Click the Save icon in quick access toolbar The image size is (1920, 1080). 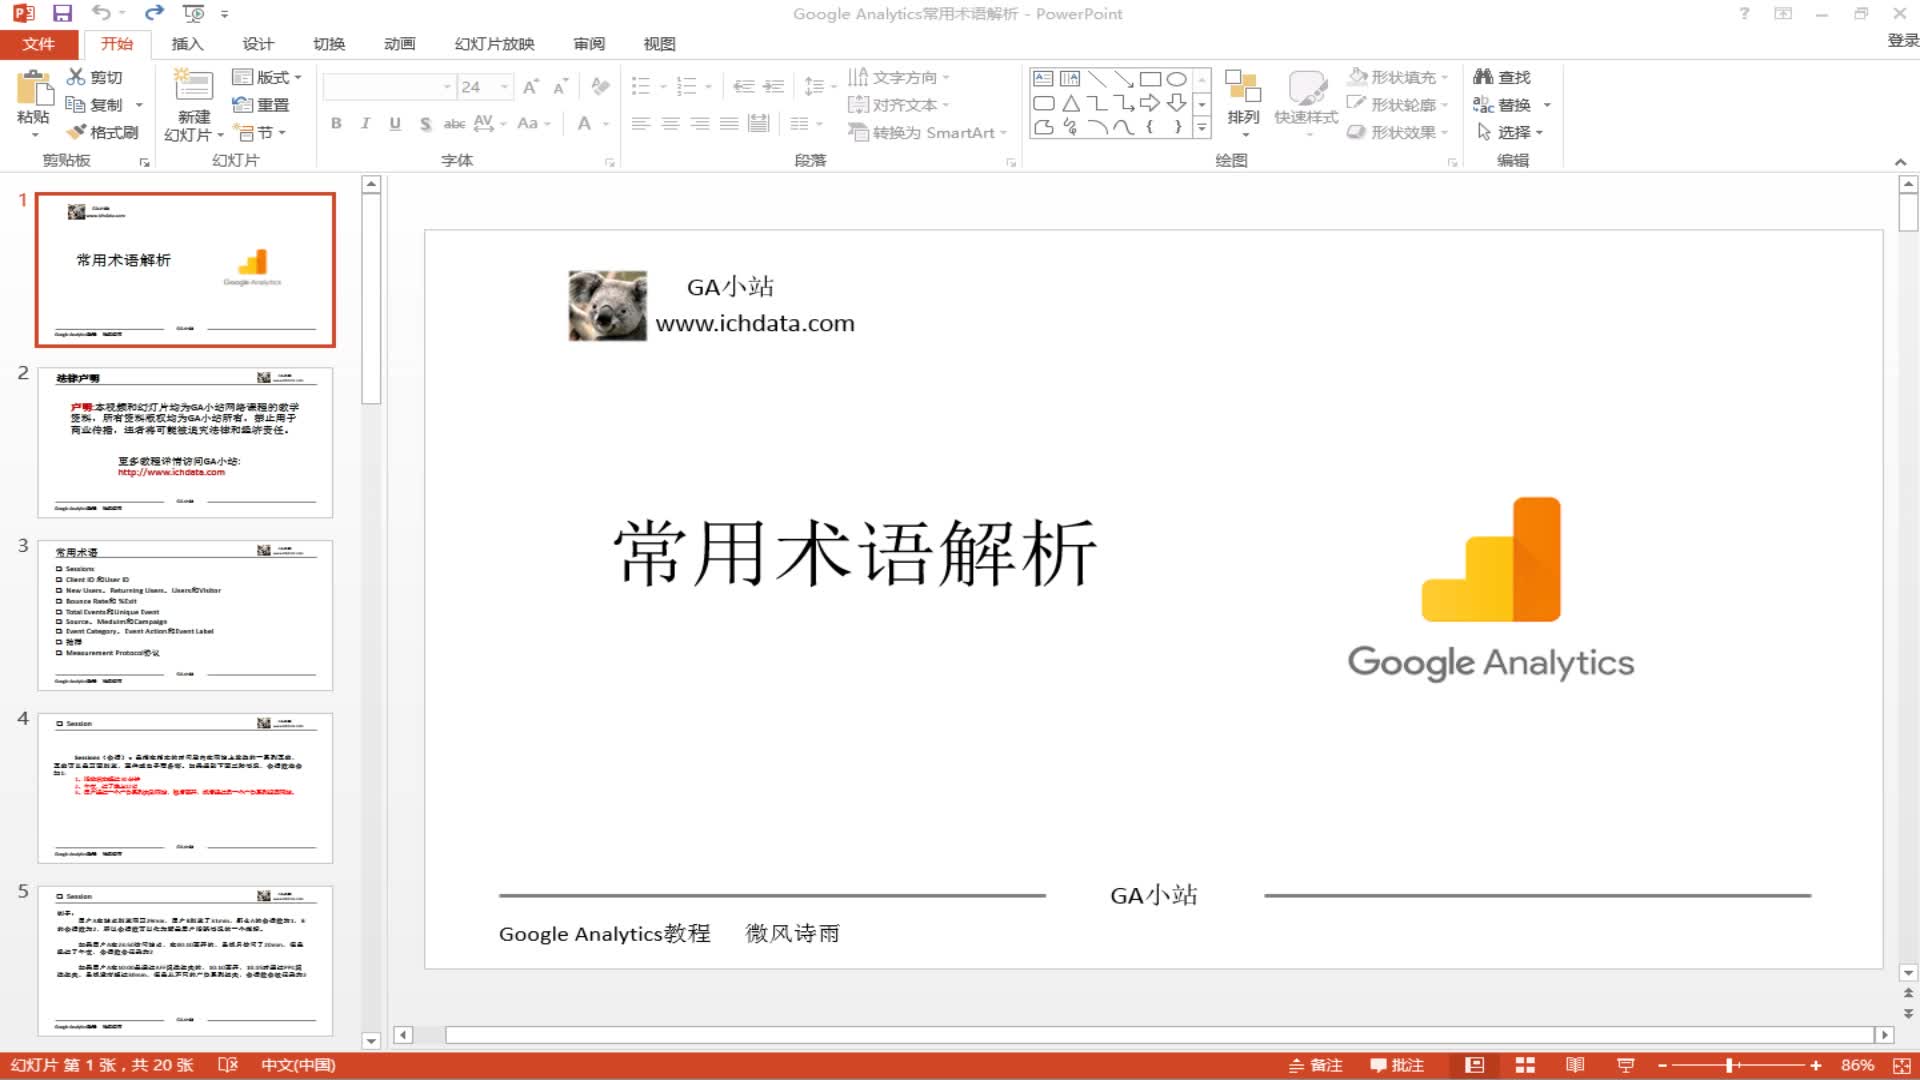pyautogui.click(x=62, y=13)
